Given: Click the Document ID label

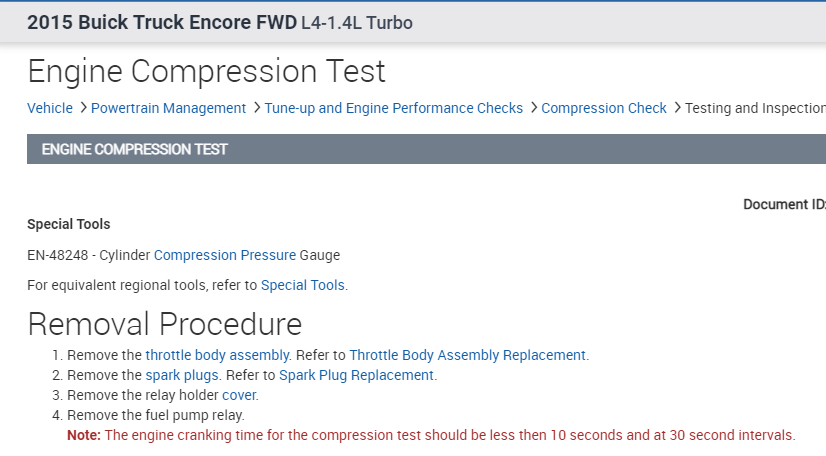Looking at the screenshot, I should click(783, 204).
